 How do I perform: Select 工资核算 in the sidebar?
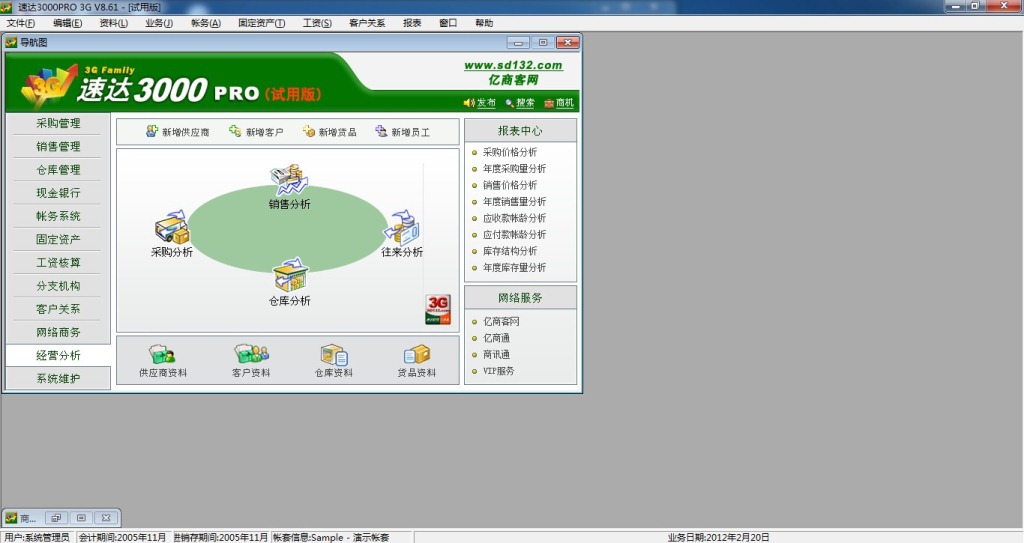(58, 263)
